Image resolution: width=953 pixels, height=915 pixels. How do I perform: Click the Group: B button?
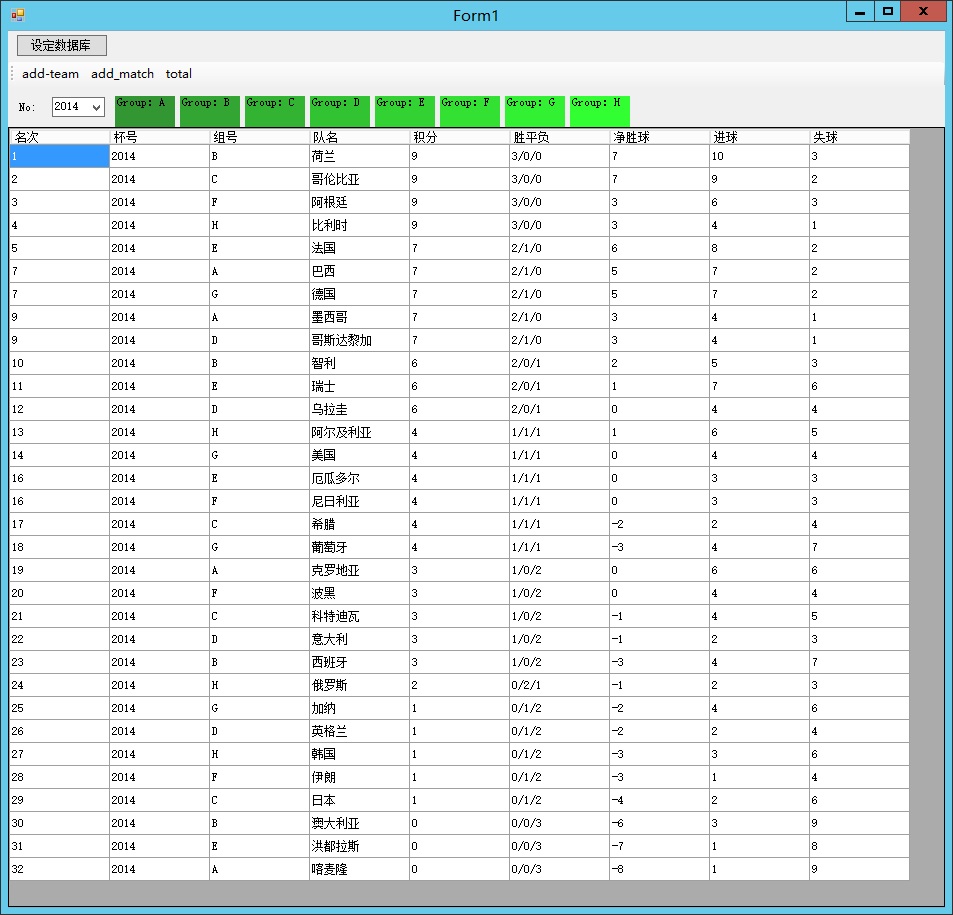(210, 111)
